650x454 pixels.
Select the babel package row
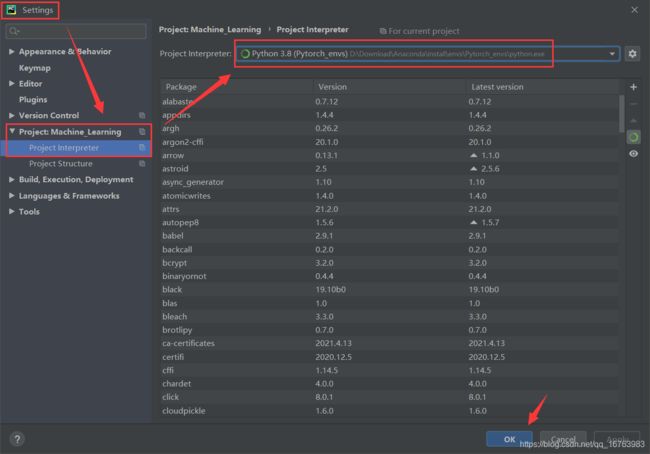click(390, 236)
